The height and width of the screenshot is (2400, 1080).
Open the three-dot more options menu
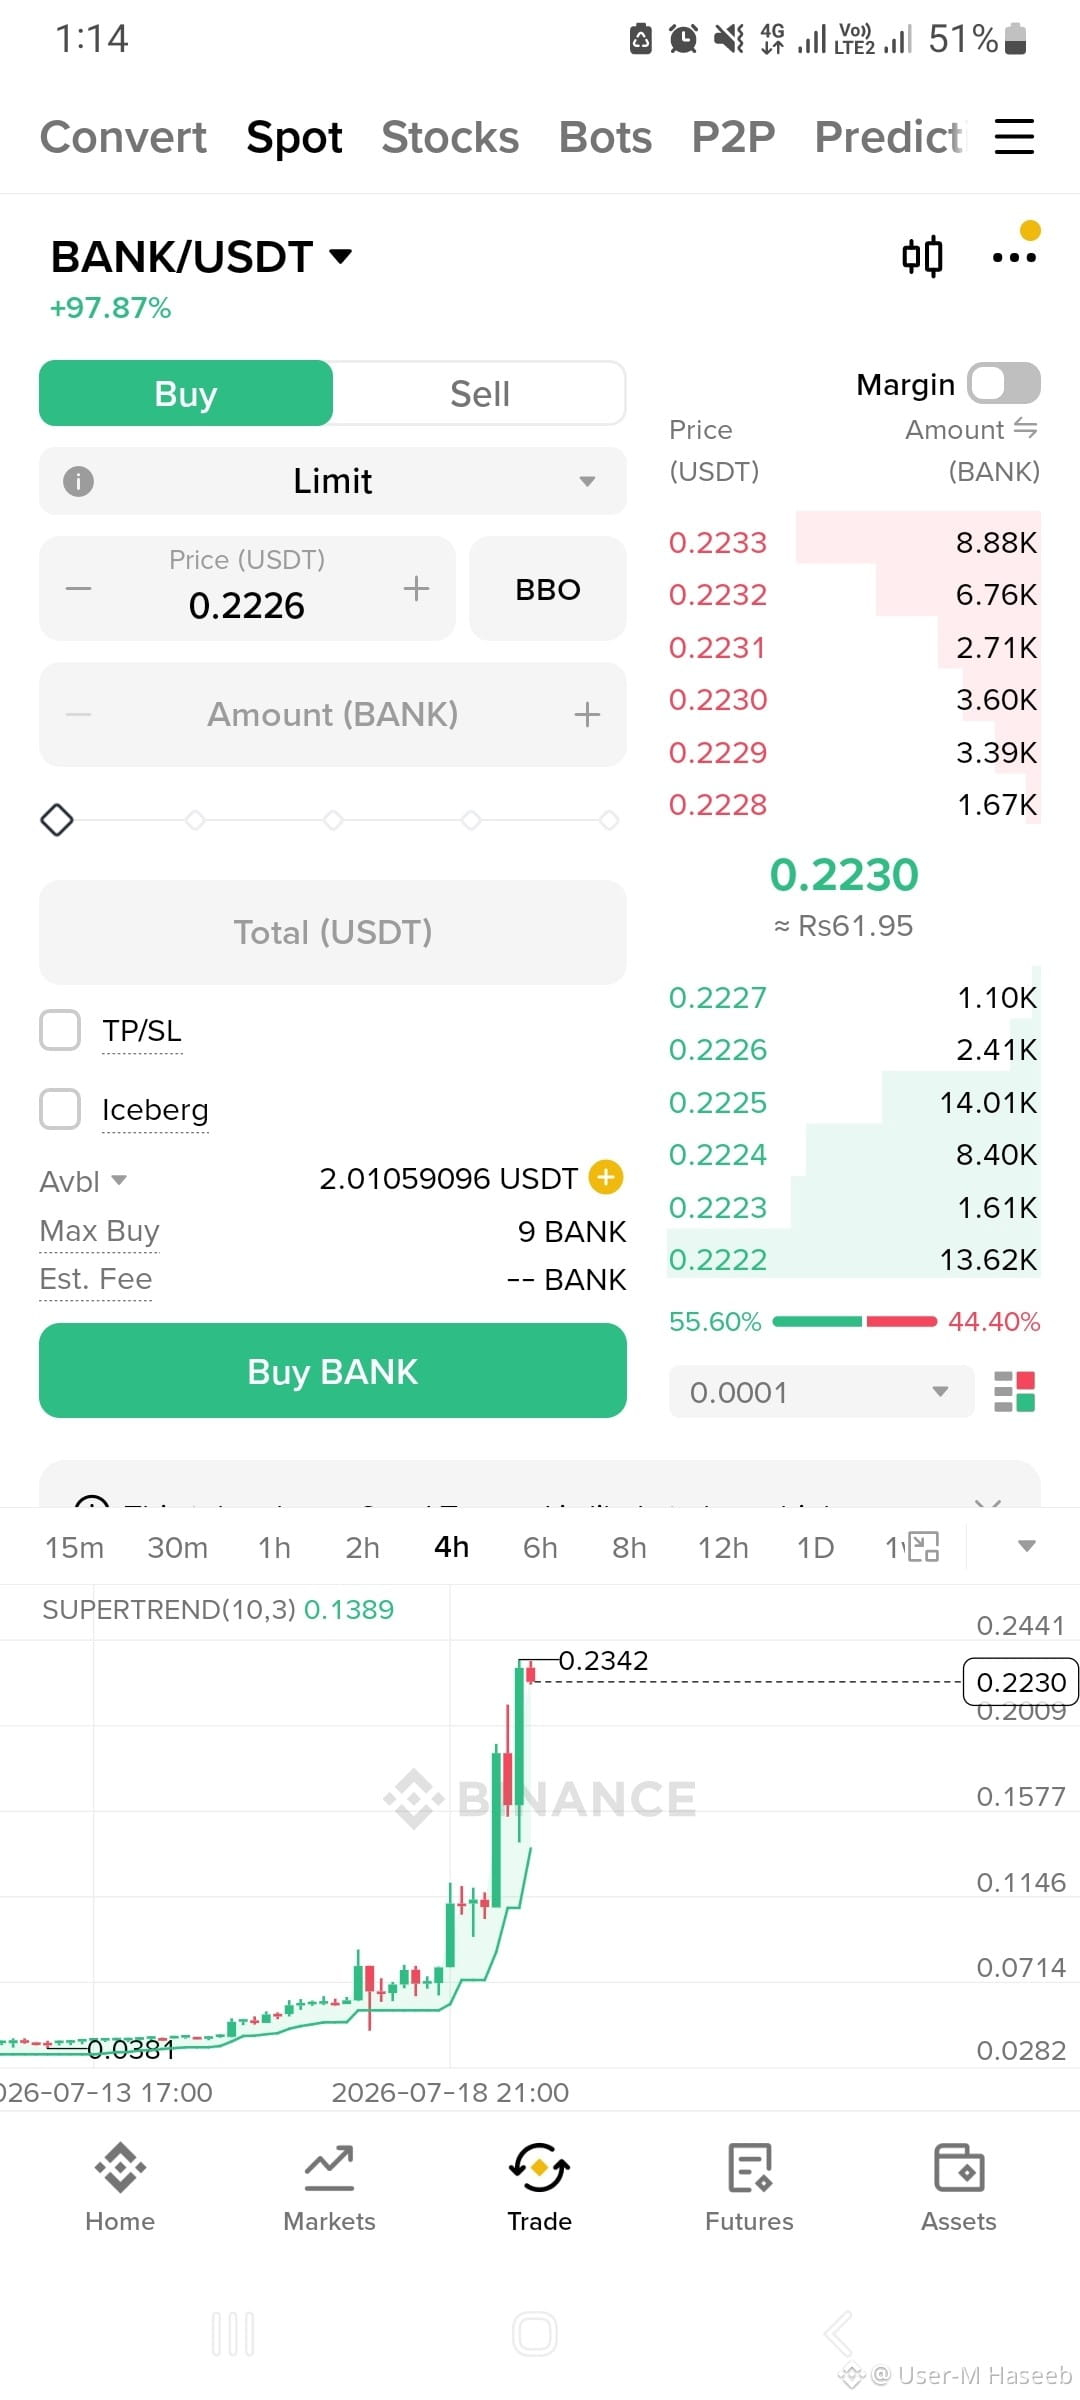[1014, 257]
